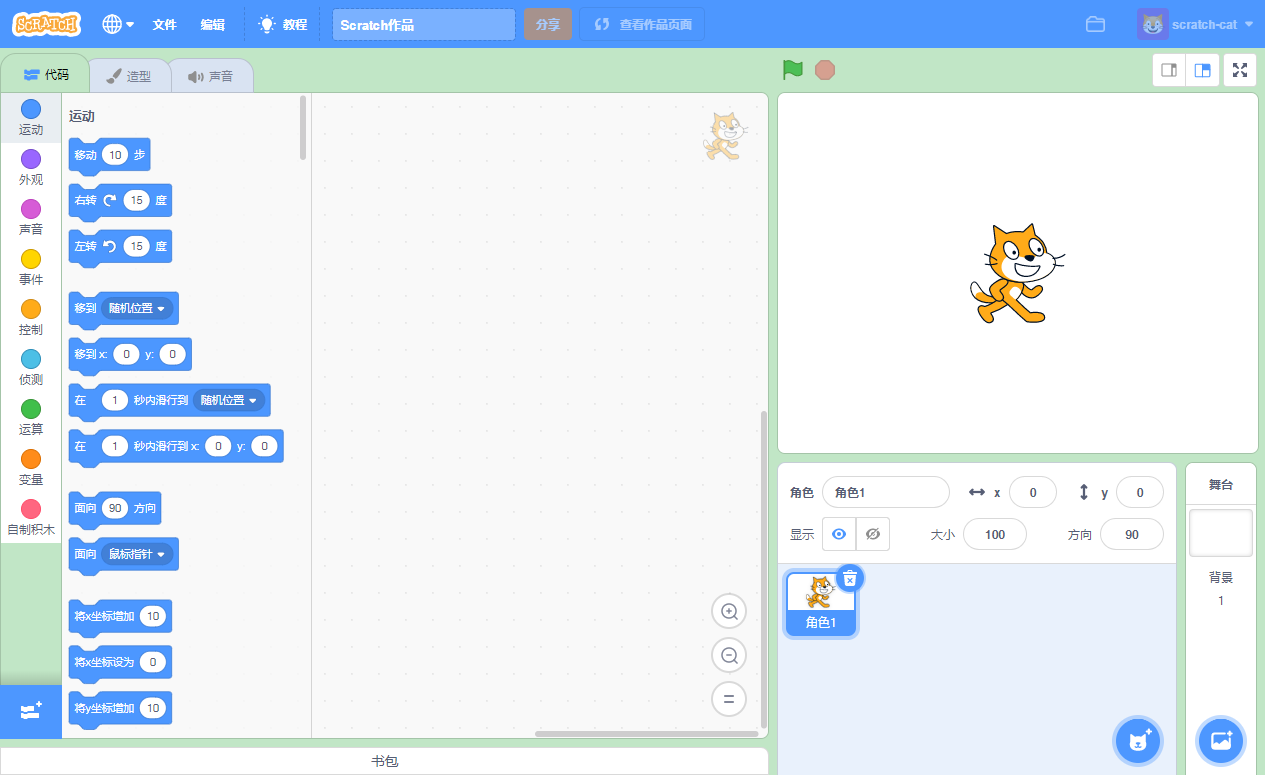Screen dimensions: 1265x775
Task: Enter full screen stage mode
Action: point(1241,70)
